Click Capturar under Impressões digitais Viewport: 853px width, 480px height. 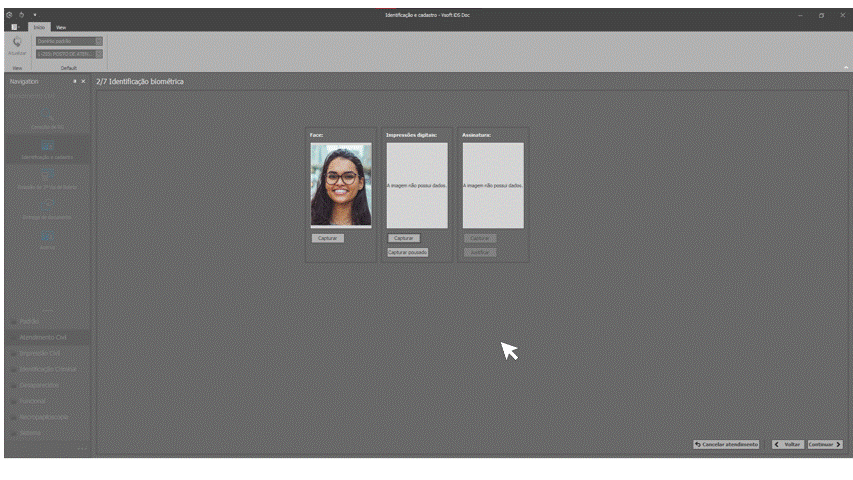pos(404,238)
